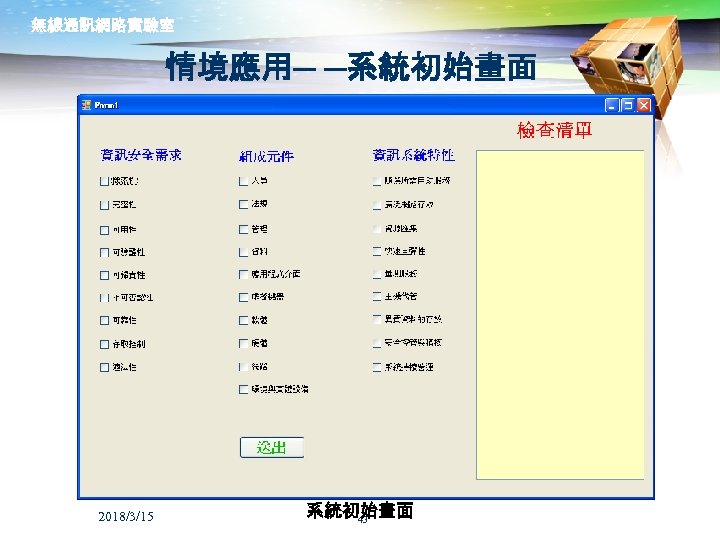This screenshot has width=720, height=540.
Task: Select the 網路 checkbox
Action: point(243,367)
